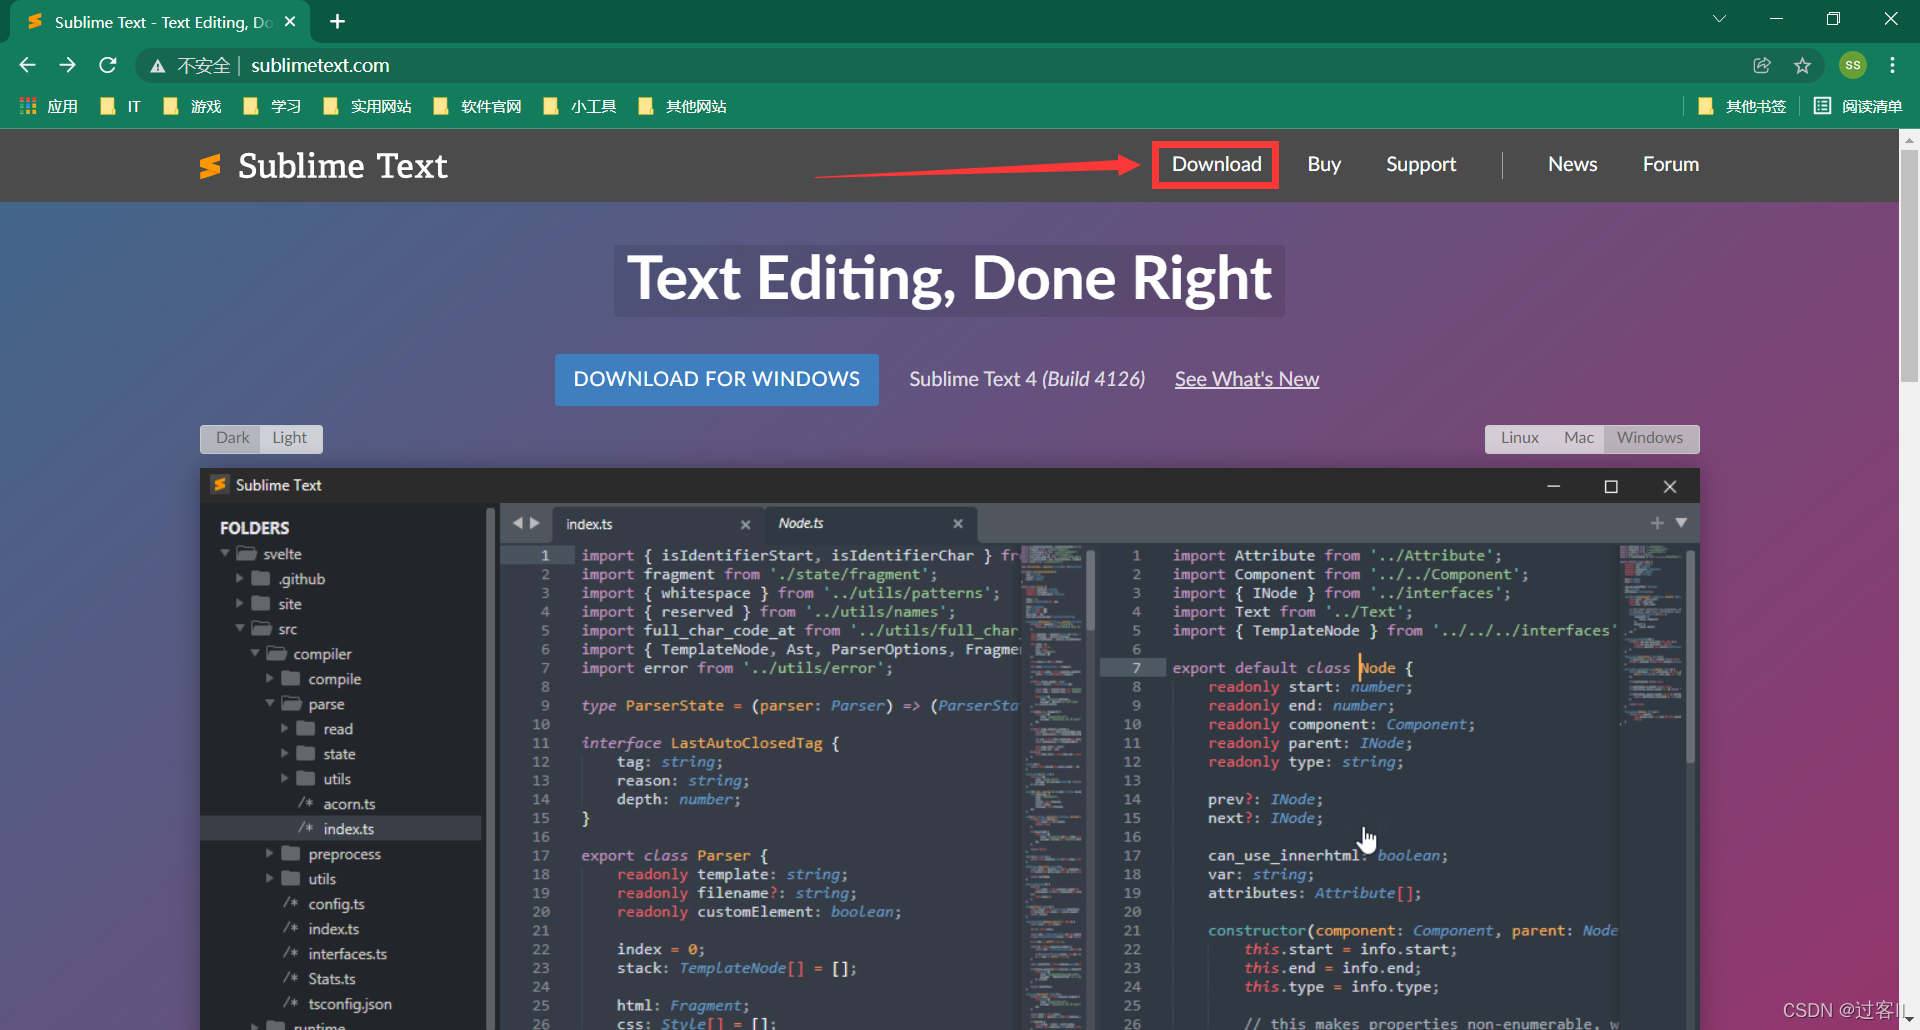The width and height of the screenshot is (1920, 1030).
Task: Go back to previous page
Action: pyautogui.click(x=27, y=65)
